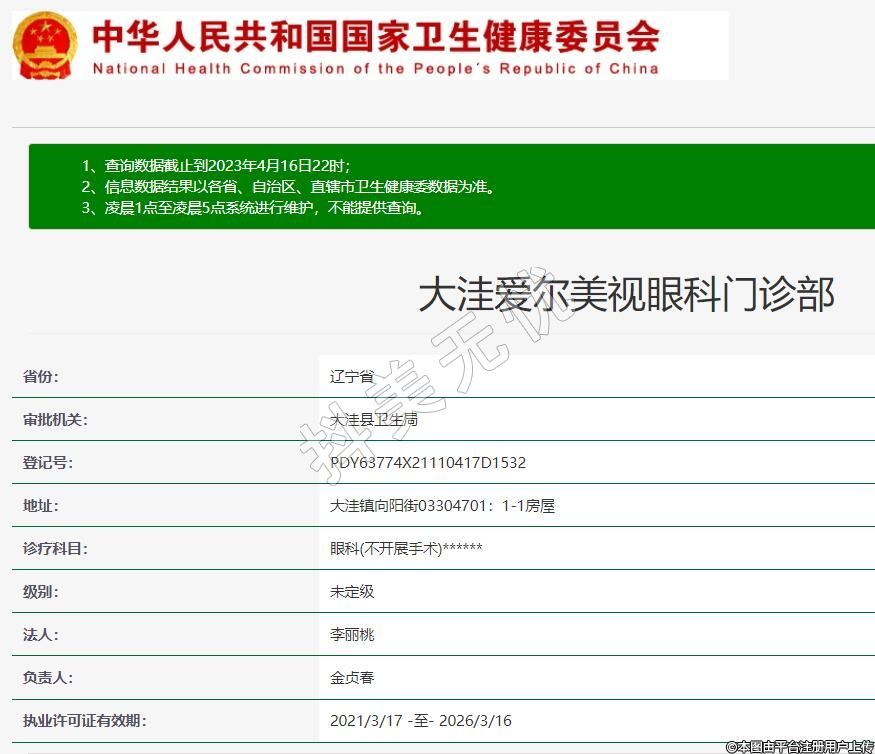The width and height of the screenshot is (875, 754).
Task: Select the 辽宁省 province value
Action: click(352, 377)
